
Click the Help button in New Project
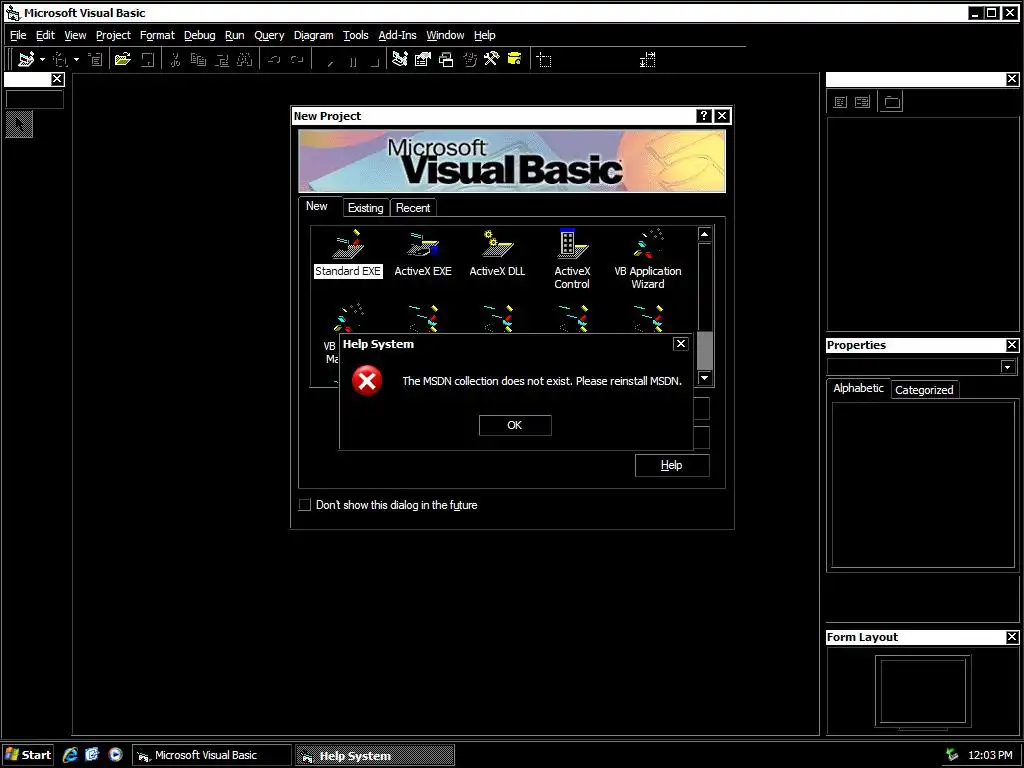672,465
